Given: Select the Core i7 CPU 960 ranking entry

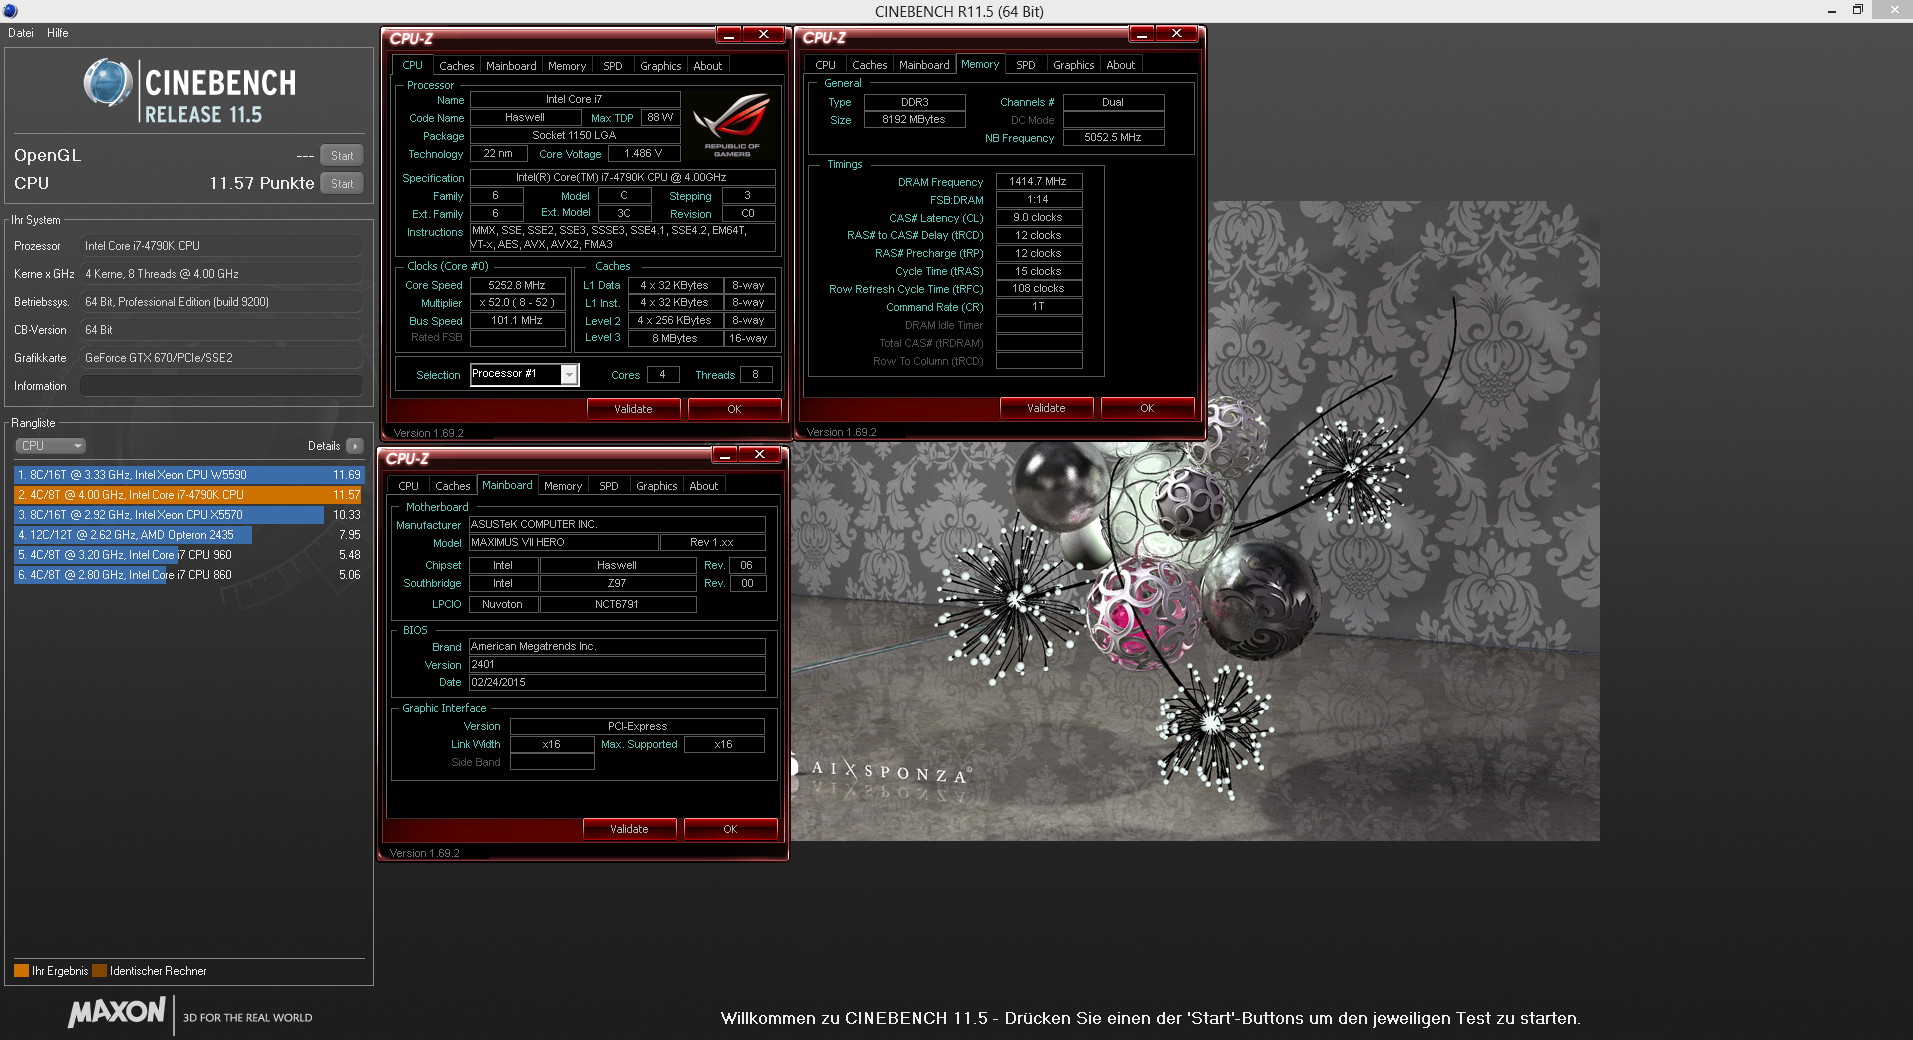Looking at the screenshot, I should click(x=188, y=555).
